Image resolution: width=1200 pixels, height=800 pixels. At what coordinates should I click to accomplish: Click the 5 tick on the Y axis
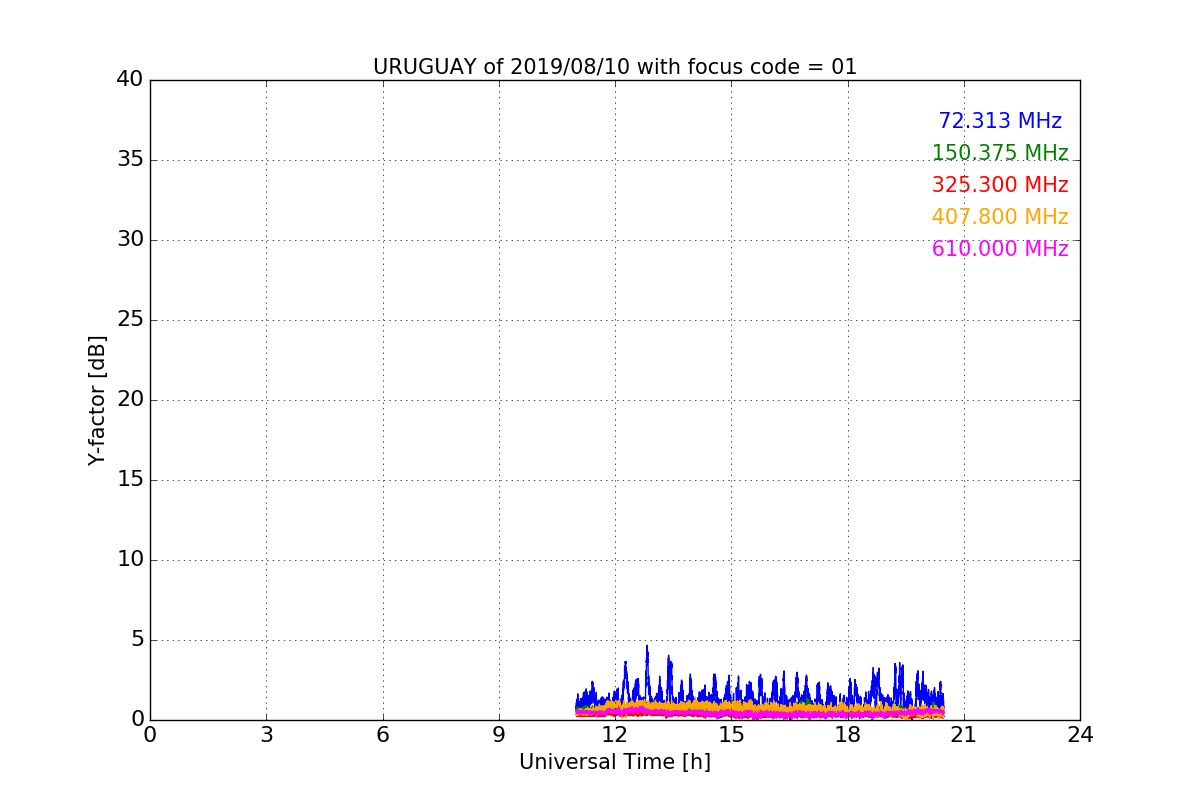137,640
